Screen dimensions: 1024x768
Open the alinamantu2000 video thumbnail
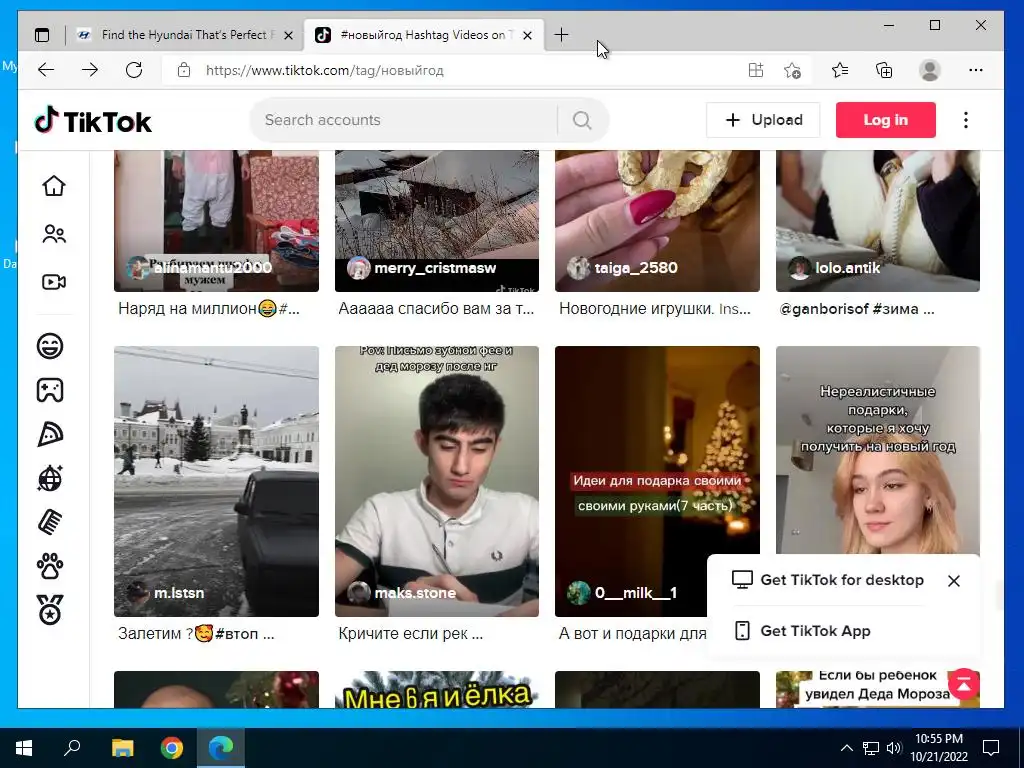(x=216, y=221)
